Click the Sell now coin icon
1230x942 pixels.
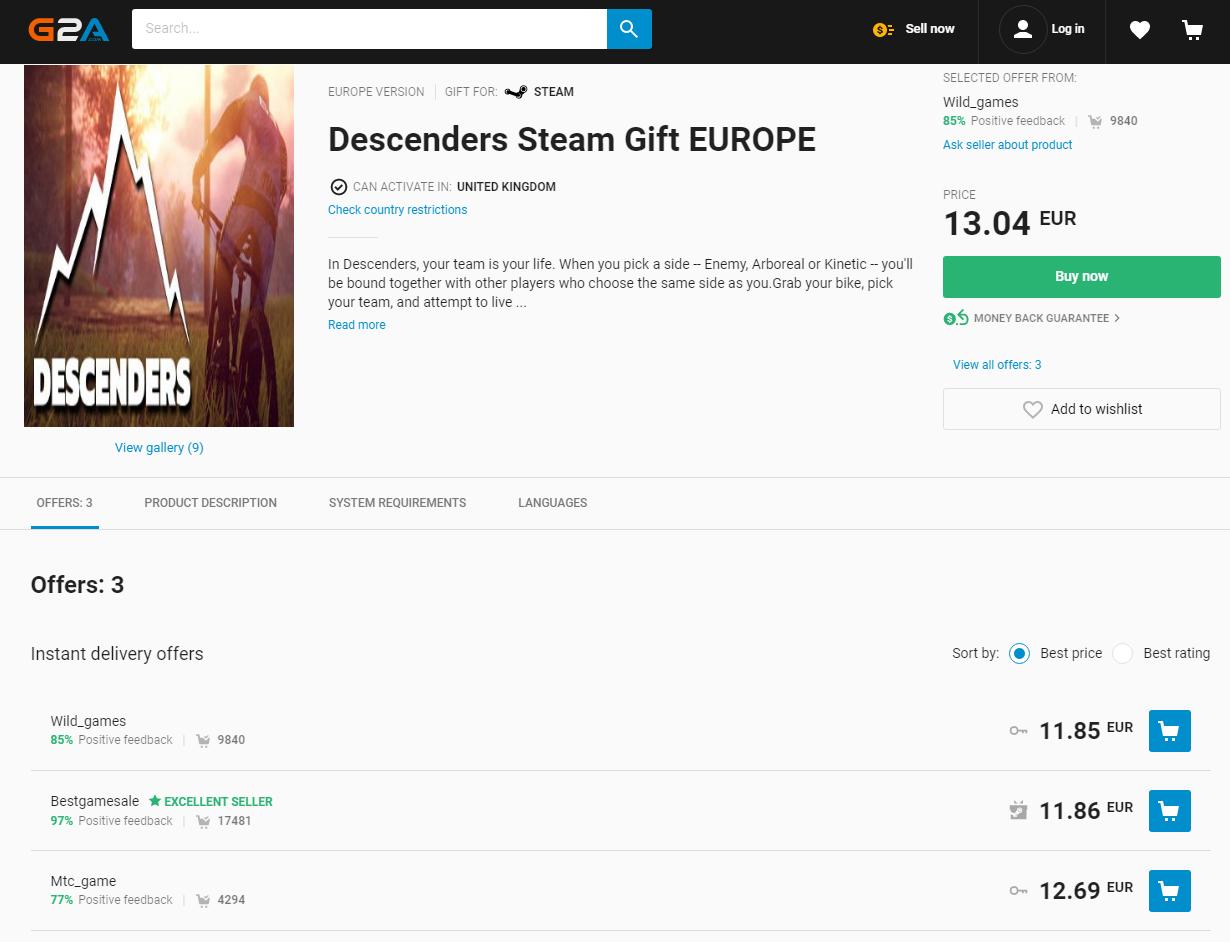pyautogui.click(x=881, y=29)
